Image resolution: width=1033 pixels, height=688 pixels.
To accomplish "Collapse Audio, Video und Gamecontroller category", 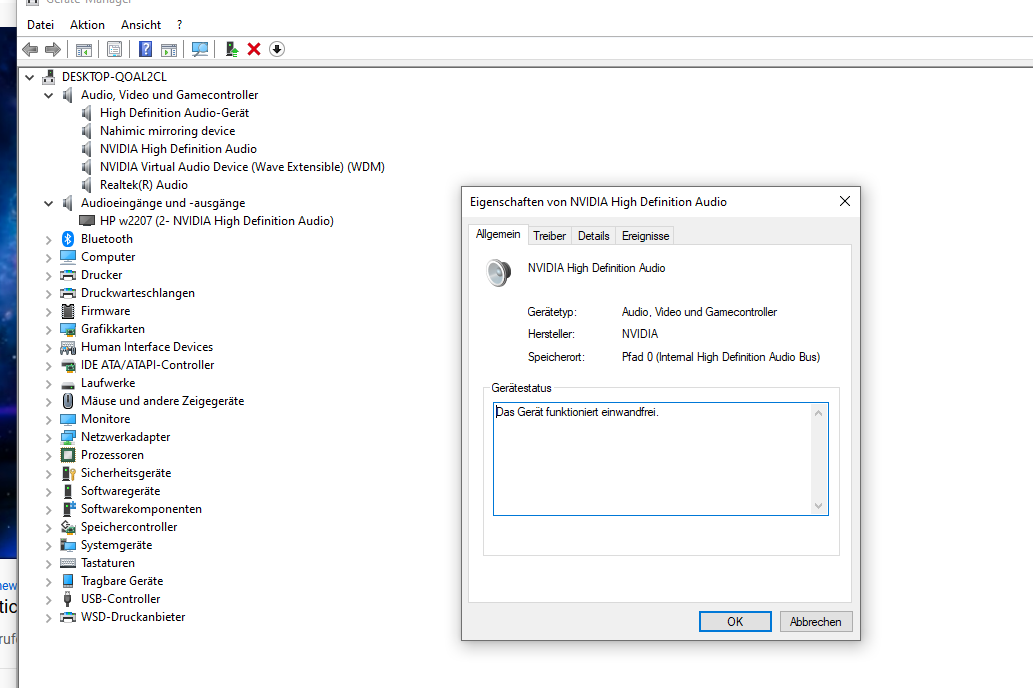I will [48, 95].
